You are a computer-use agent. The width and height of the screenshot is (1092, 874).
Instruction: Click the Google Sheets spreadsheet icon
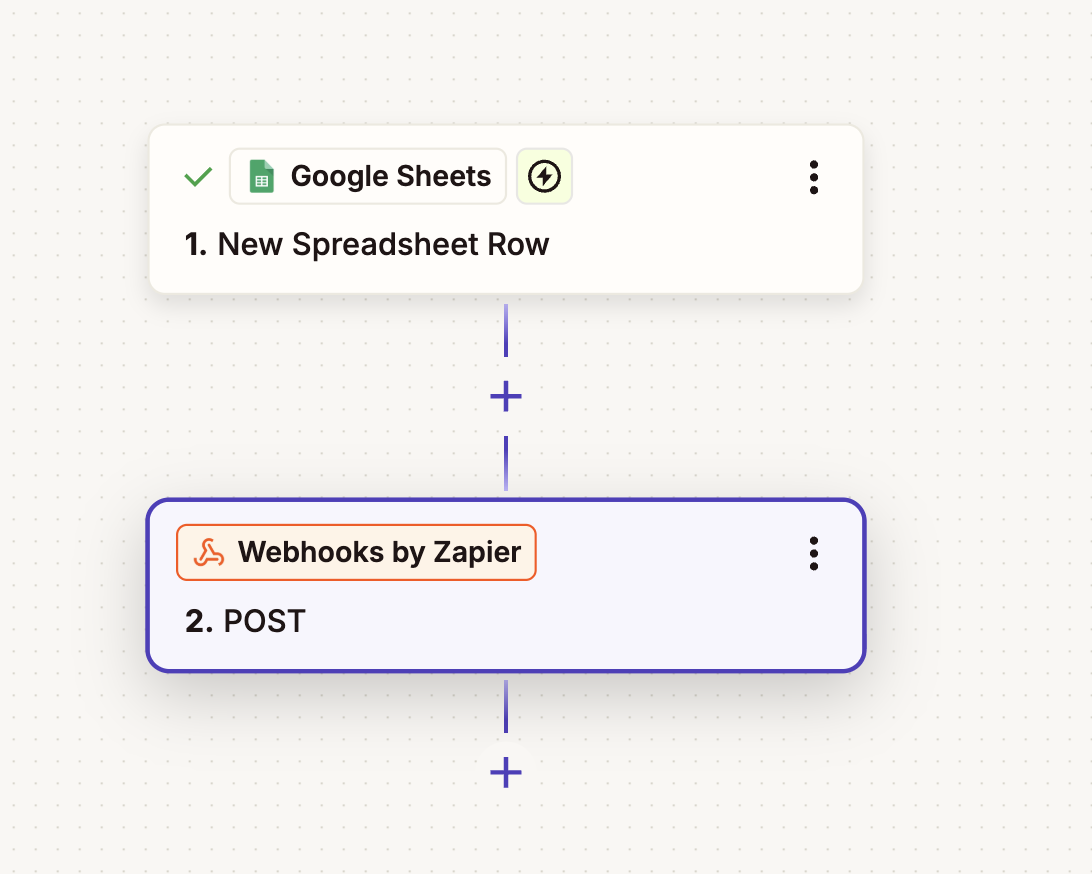click(x=261, y=177)
